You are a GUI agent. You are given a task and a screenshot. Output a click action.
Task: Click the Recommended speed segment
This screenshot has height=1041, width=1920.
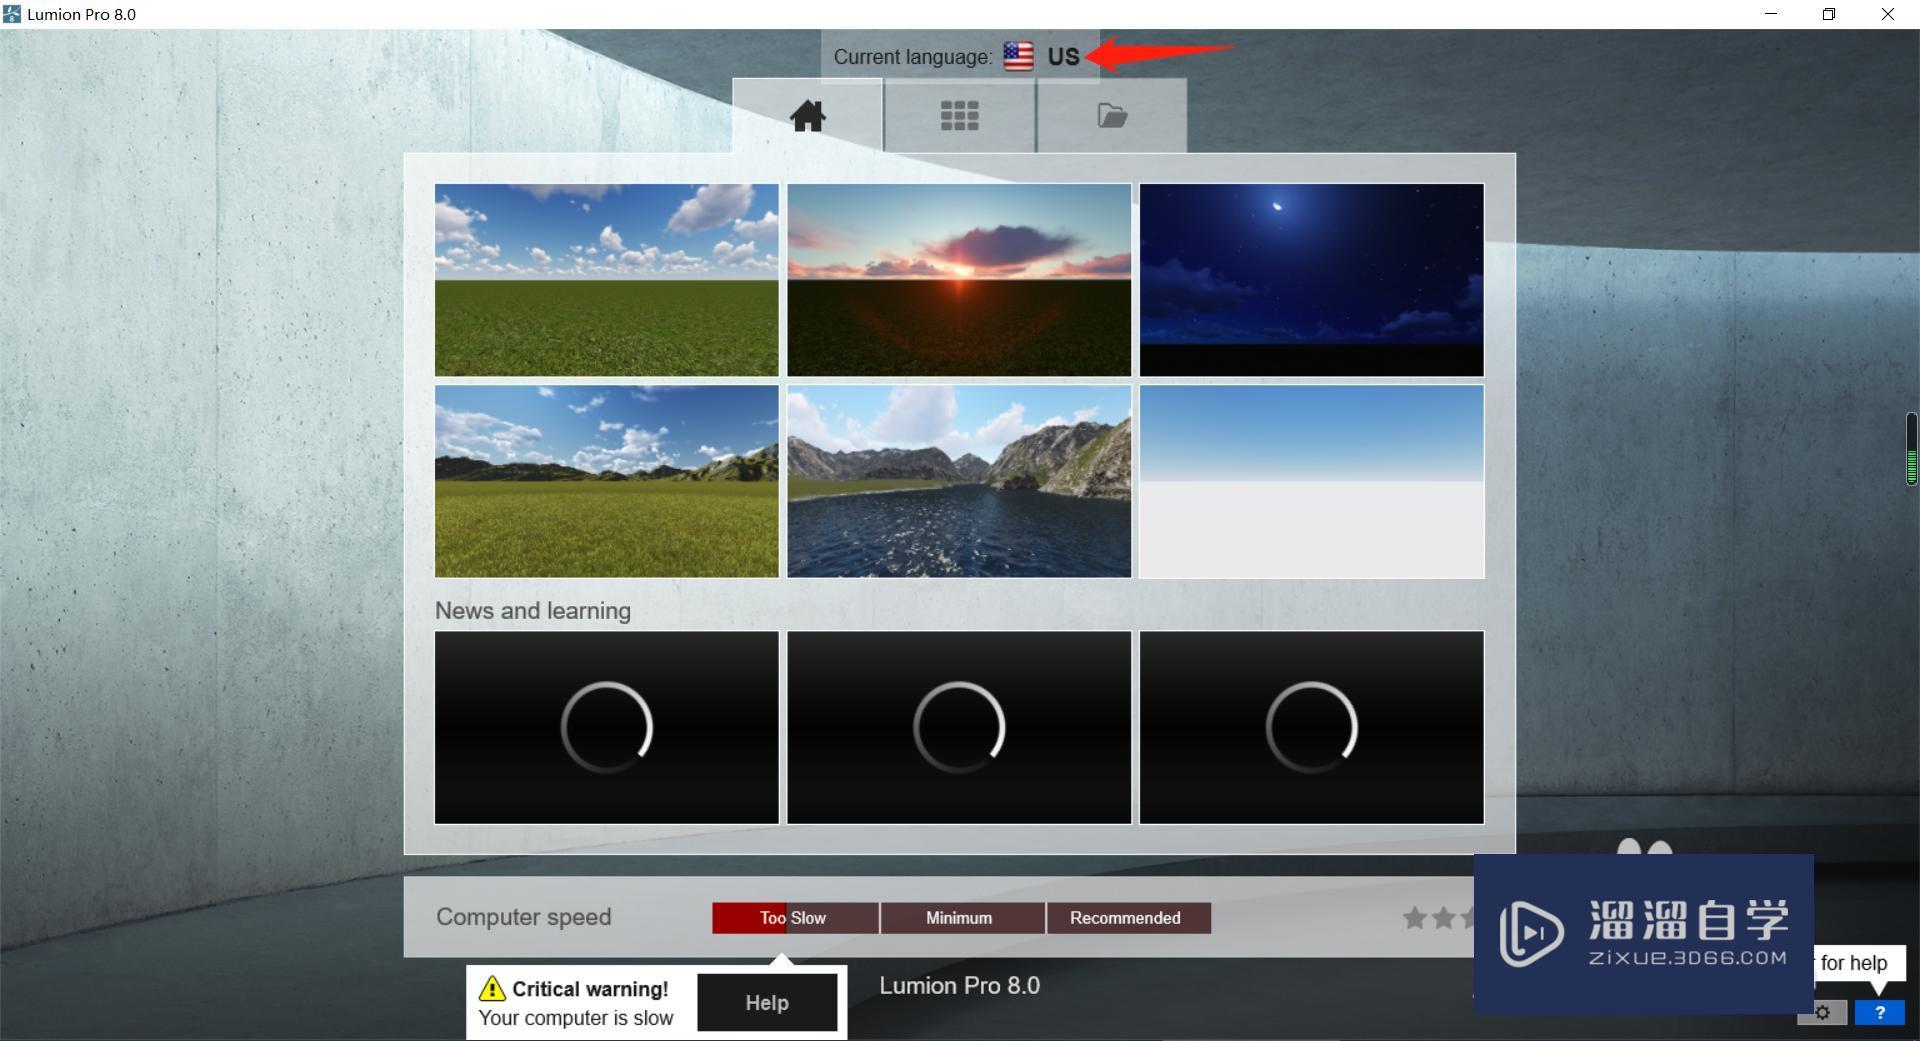tap(1129, 918)
